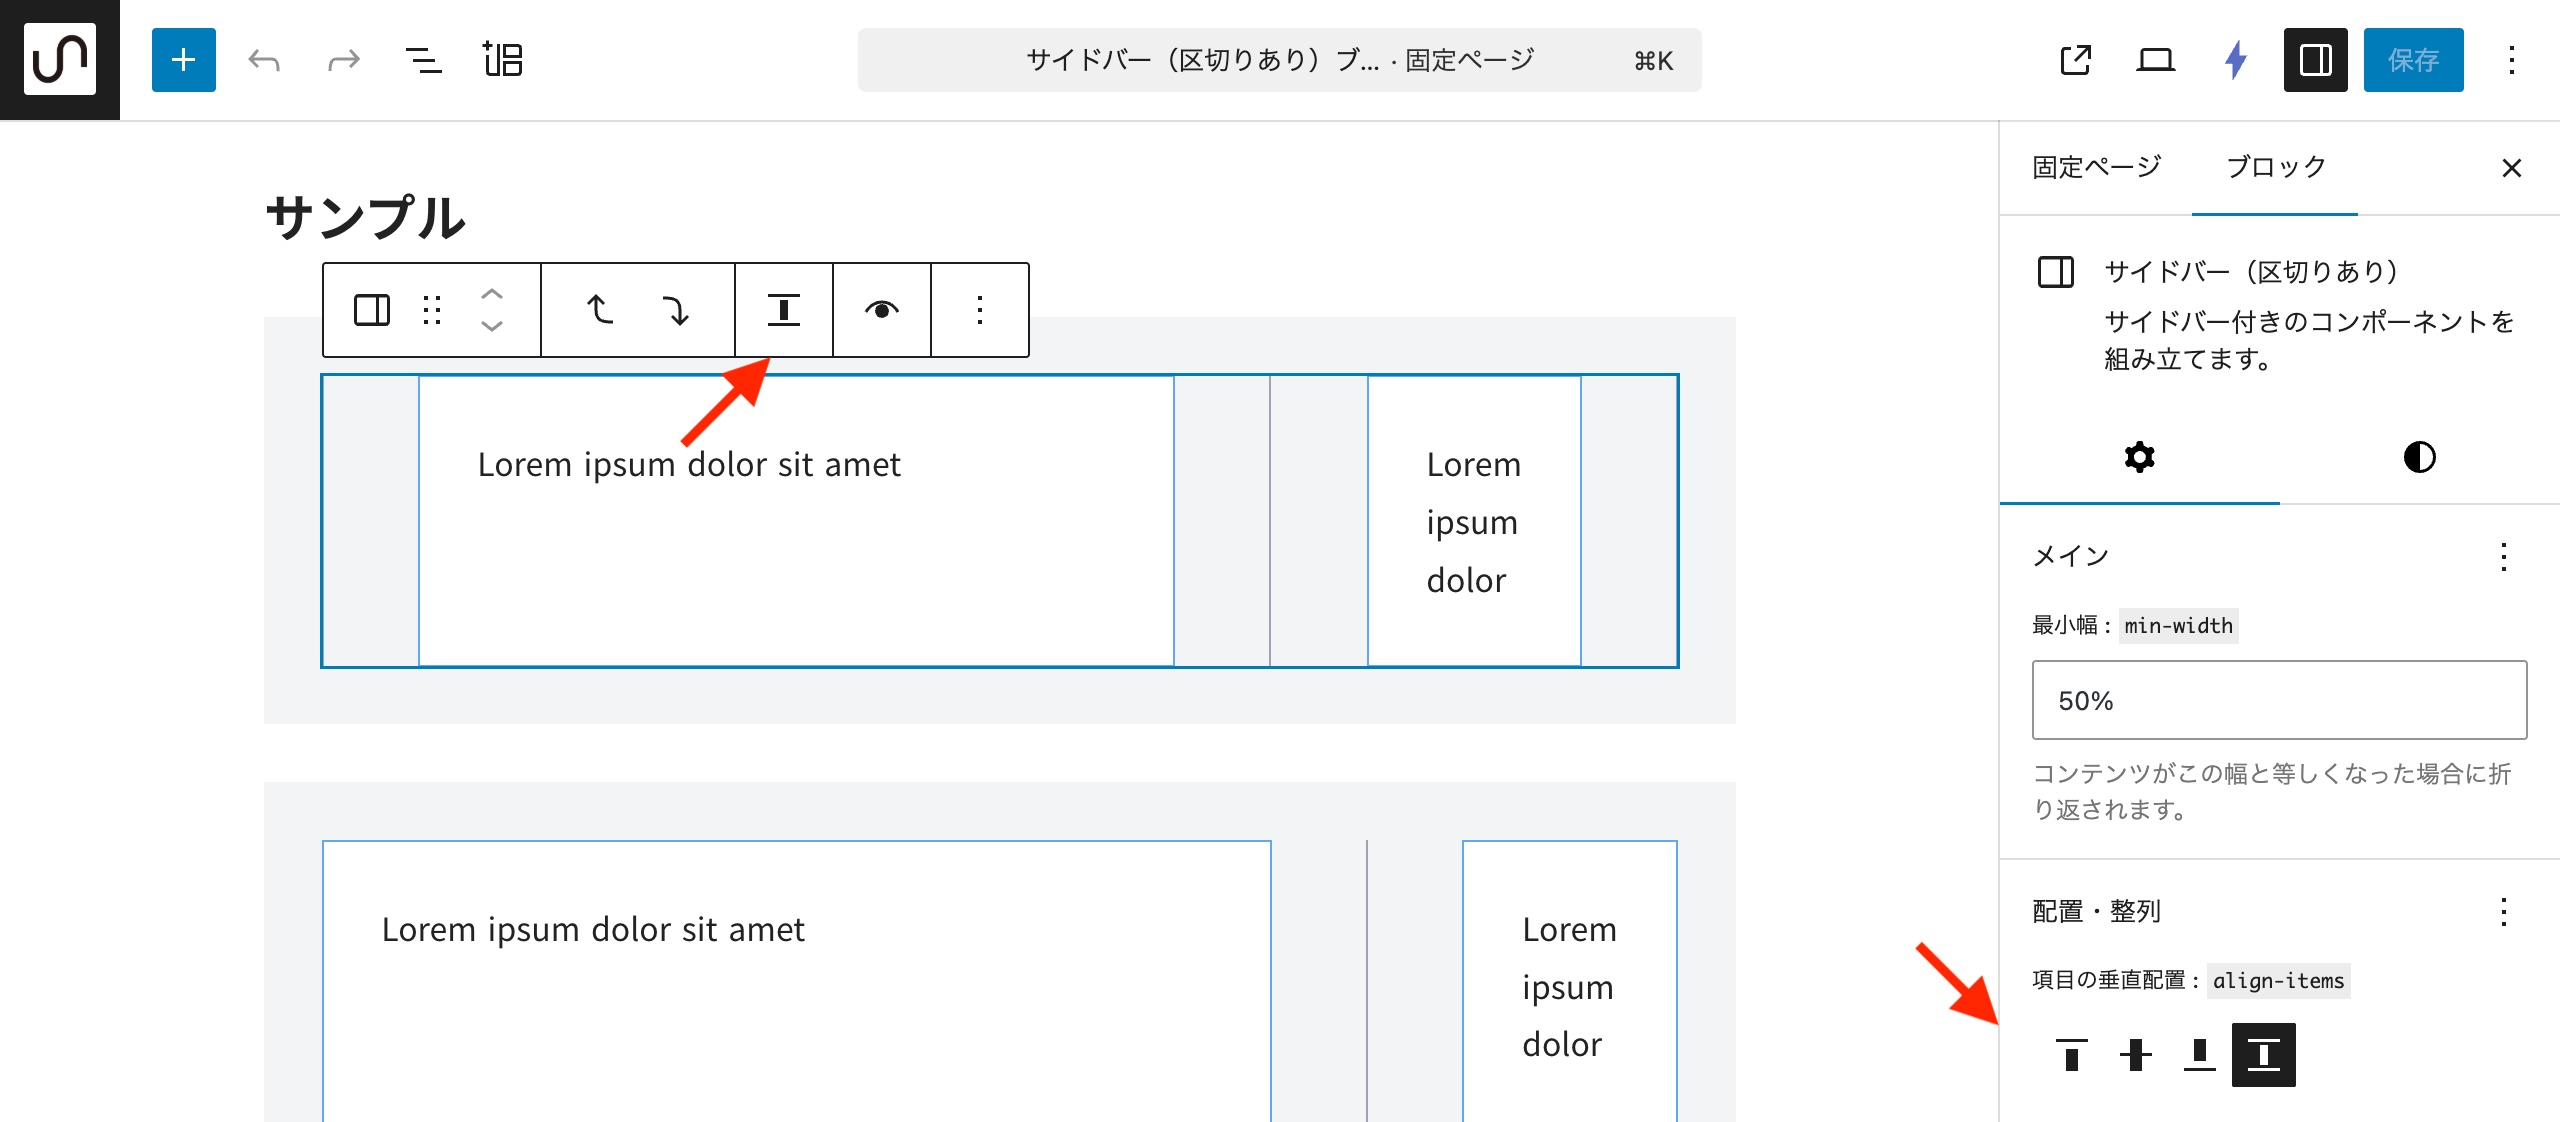Click the block toolbar stretch alignment icon
The height and width of the screenshot is (1122, 2560).
783,310
